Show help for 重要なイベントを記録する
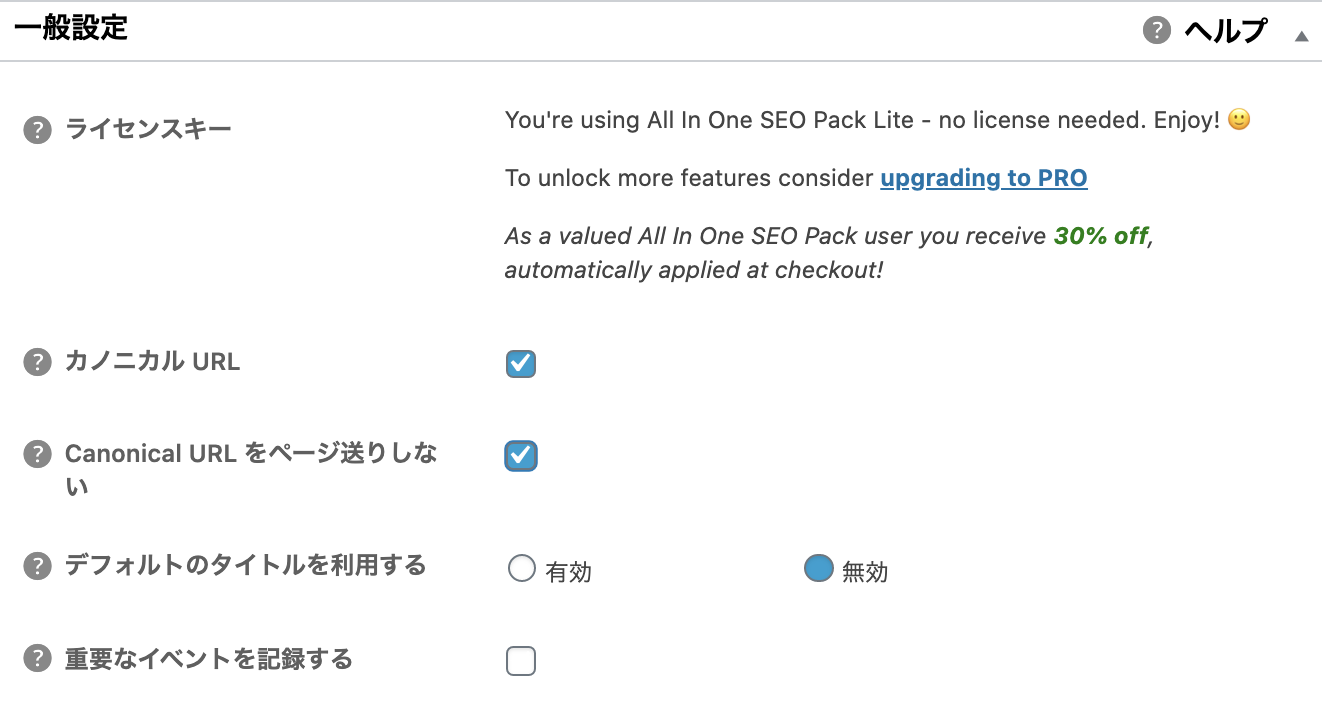1322x716 pixels. 37,659
